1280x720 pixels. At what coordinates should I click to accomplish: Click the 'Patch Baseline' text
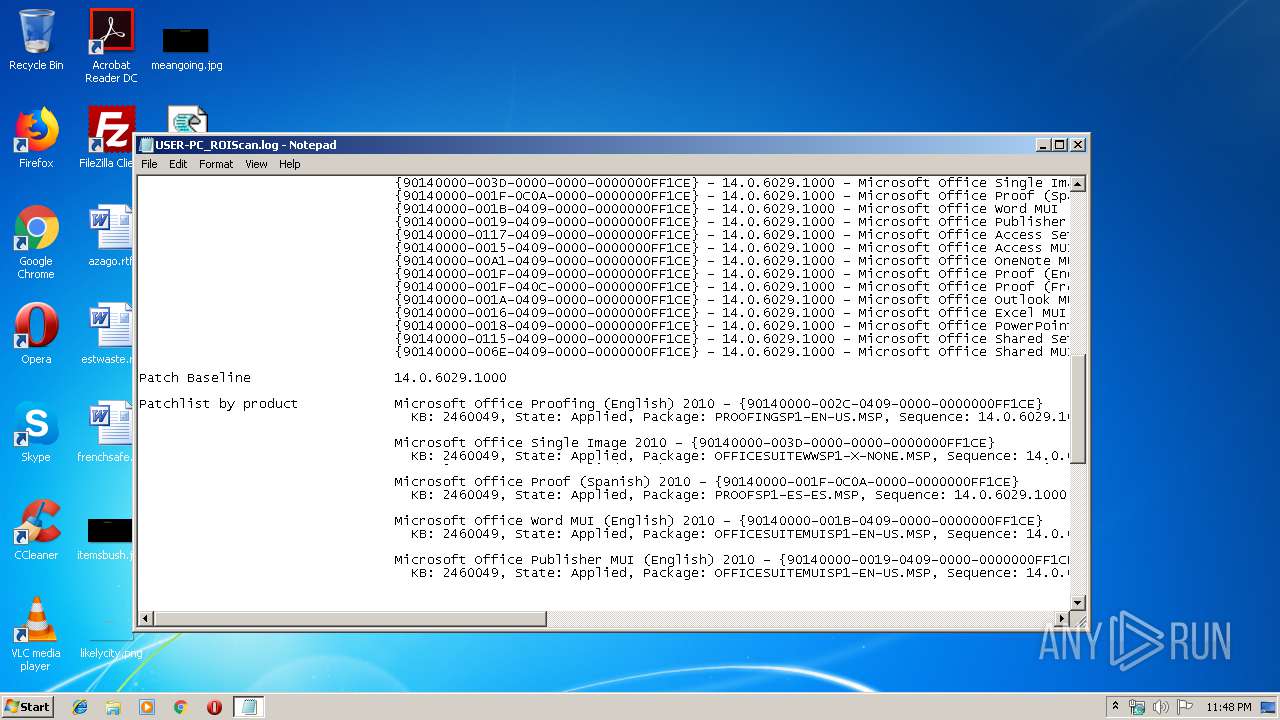(195, 378)
